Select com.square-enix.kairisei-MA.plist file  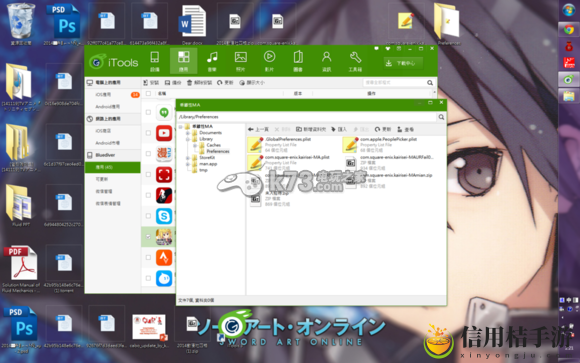[289, 162]
